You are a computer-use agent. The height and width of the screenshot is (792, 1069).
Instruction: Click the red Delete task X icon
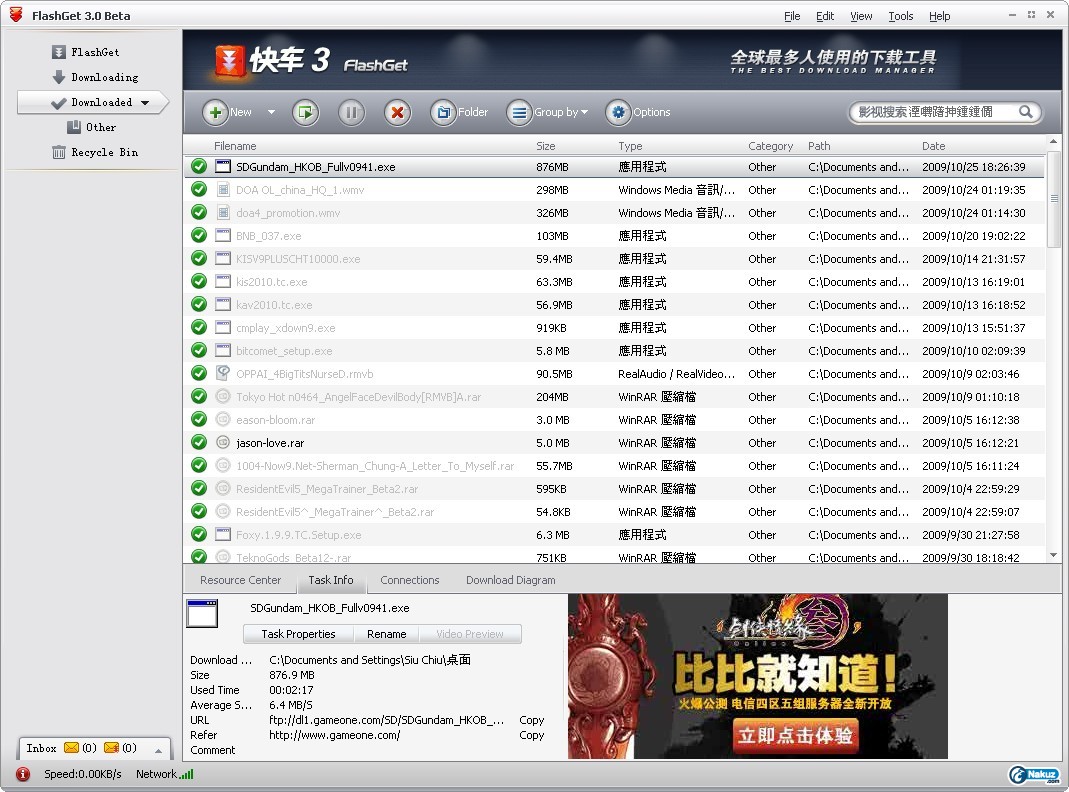pyautogui.click(x=397, y=112)
